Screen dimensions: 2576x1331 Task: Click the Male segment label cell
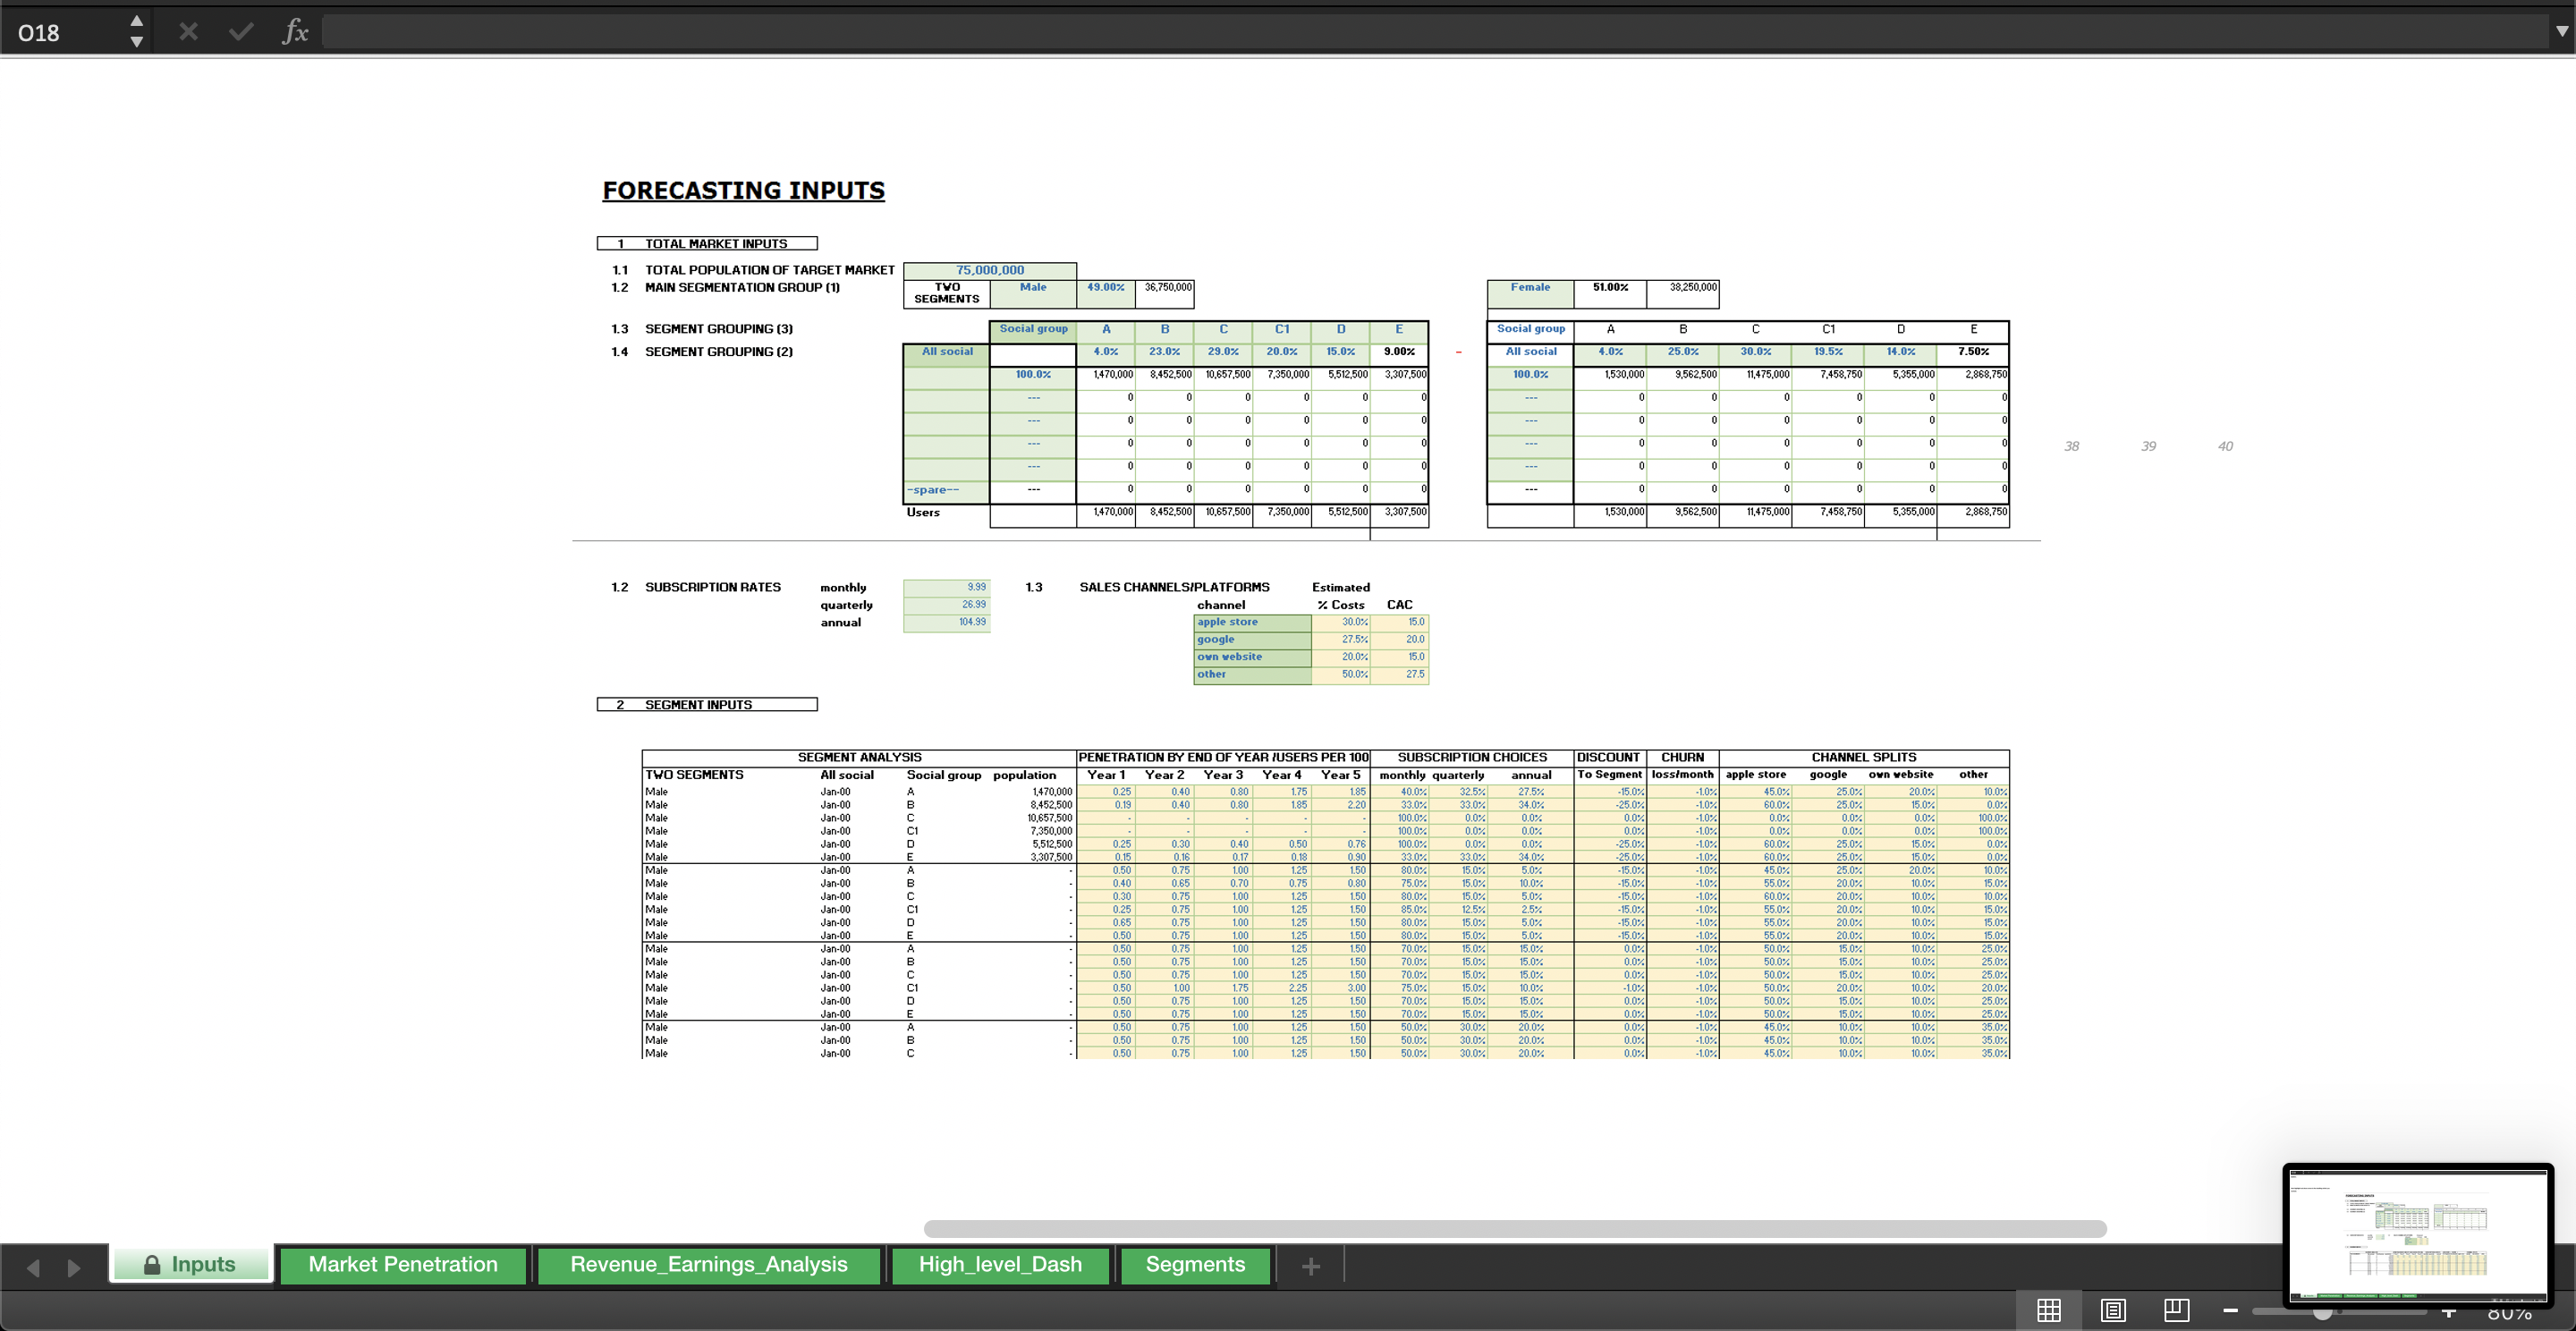(x=1033, y=293)
